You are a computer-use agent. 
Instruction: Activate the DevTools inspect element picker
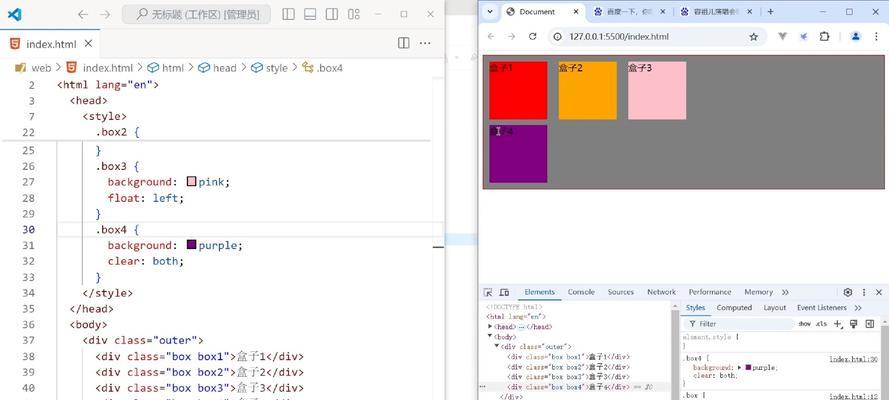coord(488,292)
